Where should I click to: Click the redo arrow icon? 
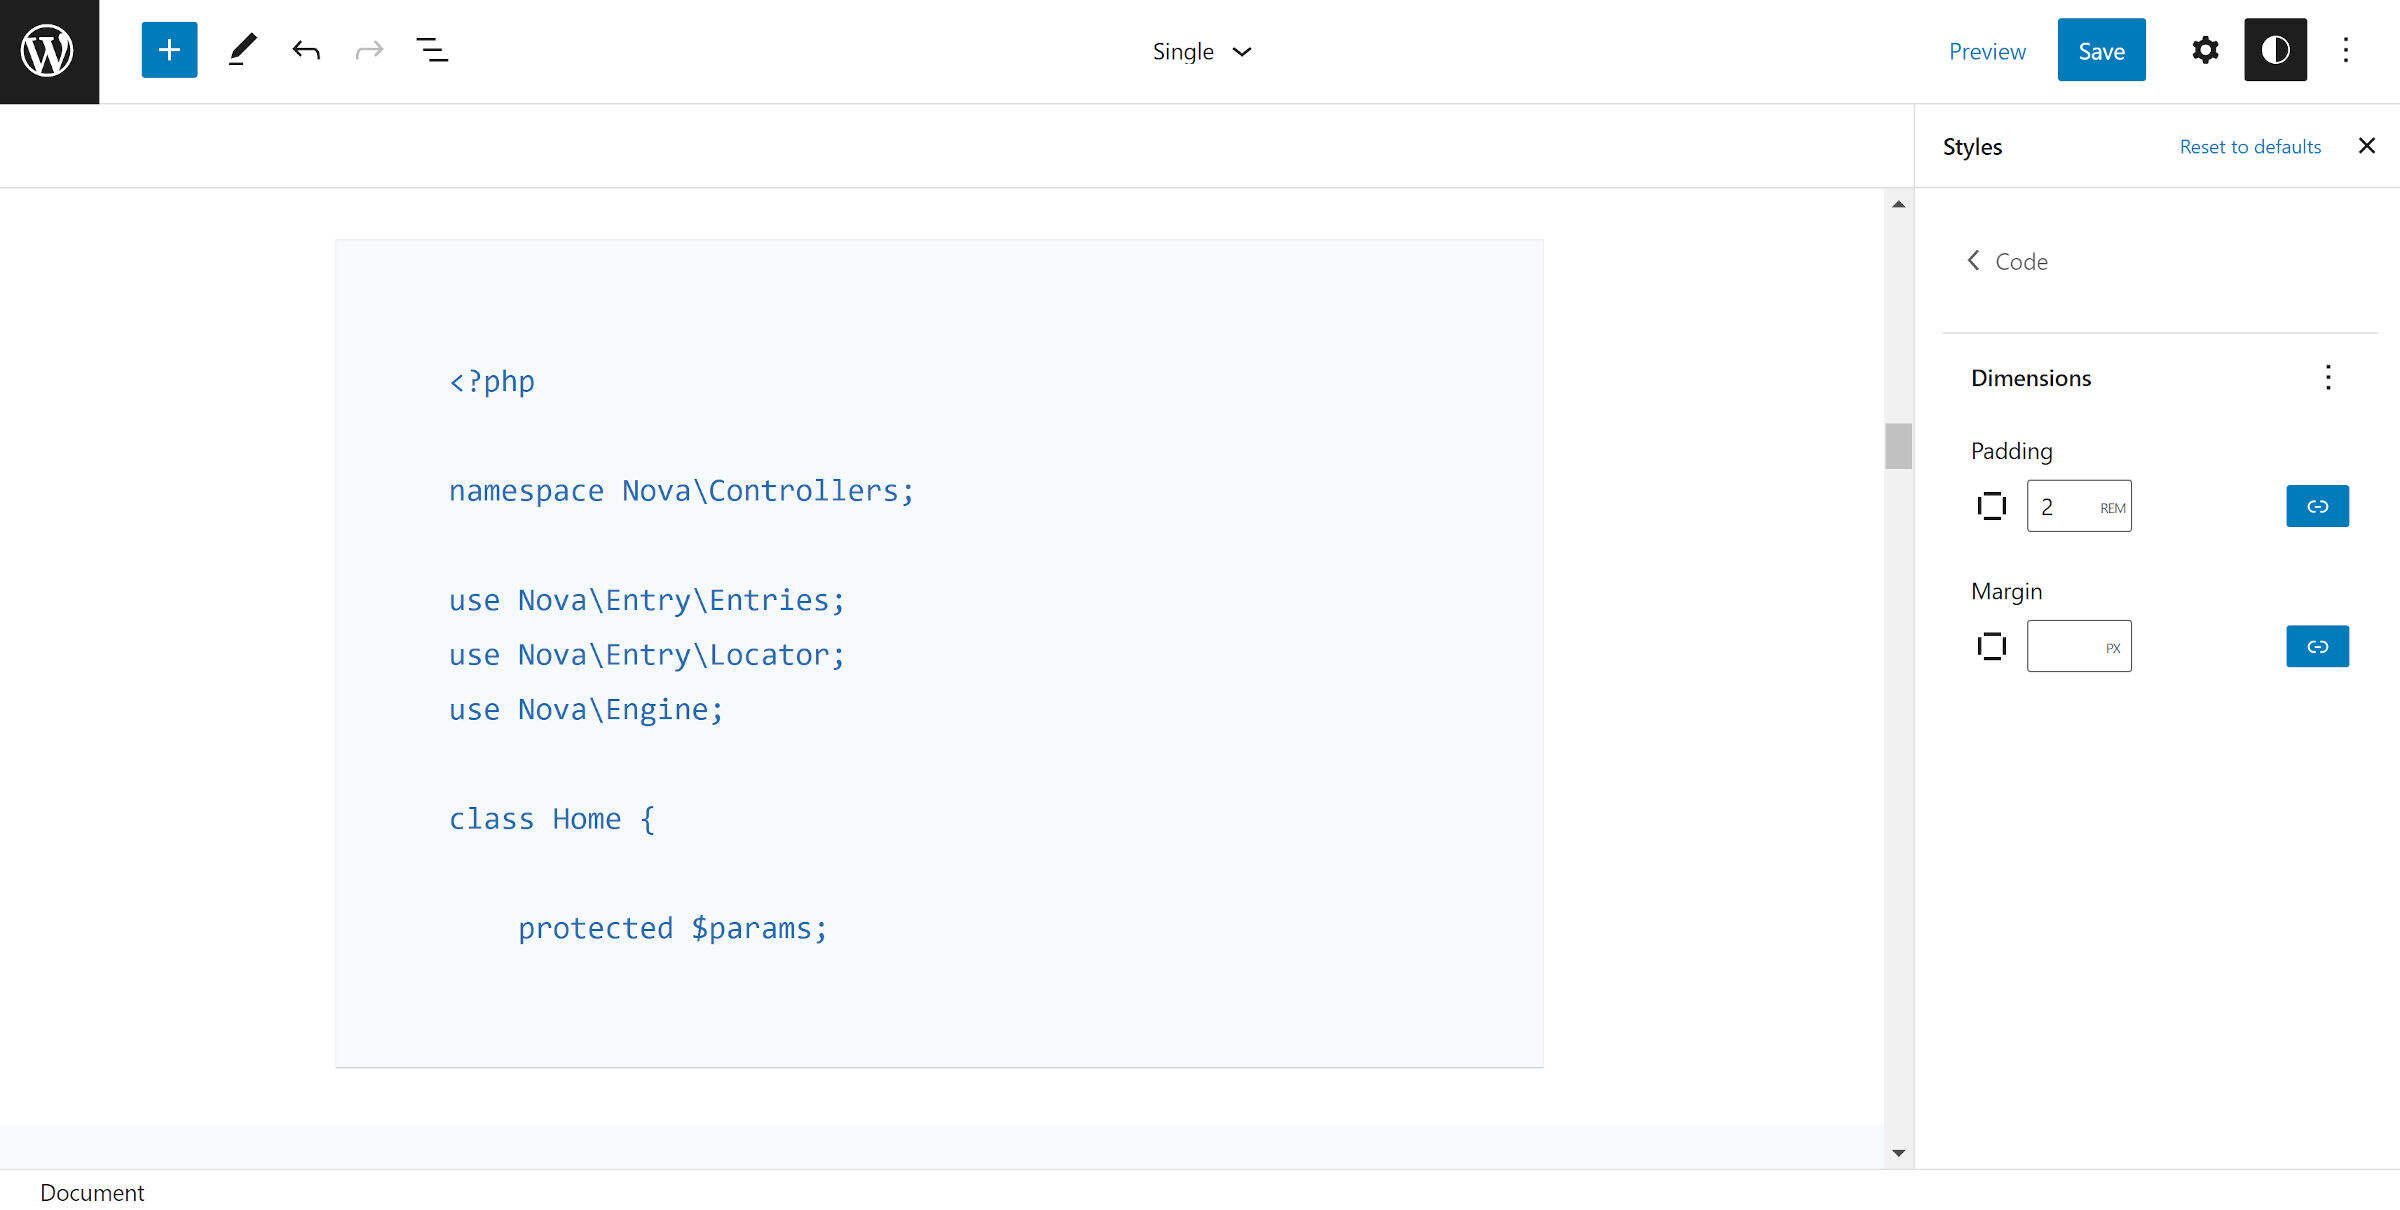(x=369, y=50)
